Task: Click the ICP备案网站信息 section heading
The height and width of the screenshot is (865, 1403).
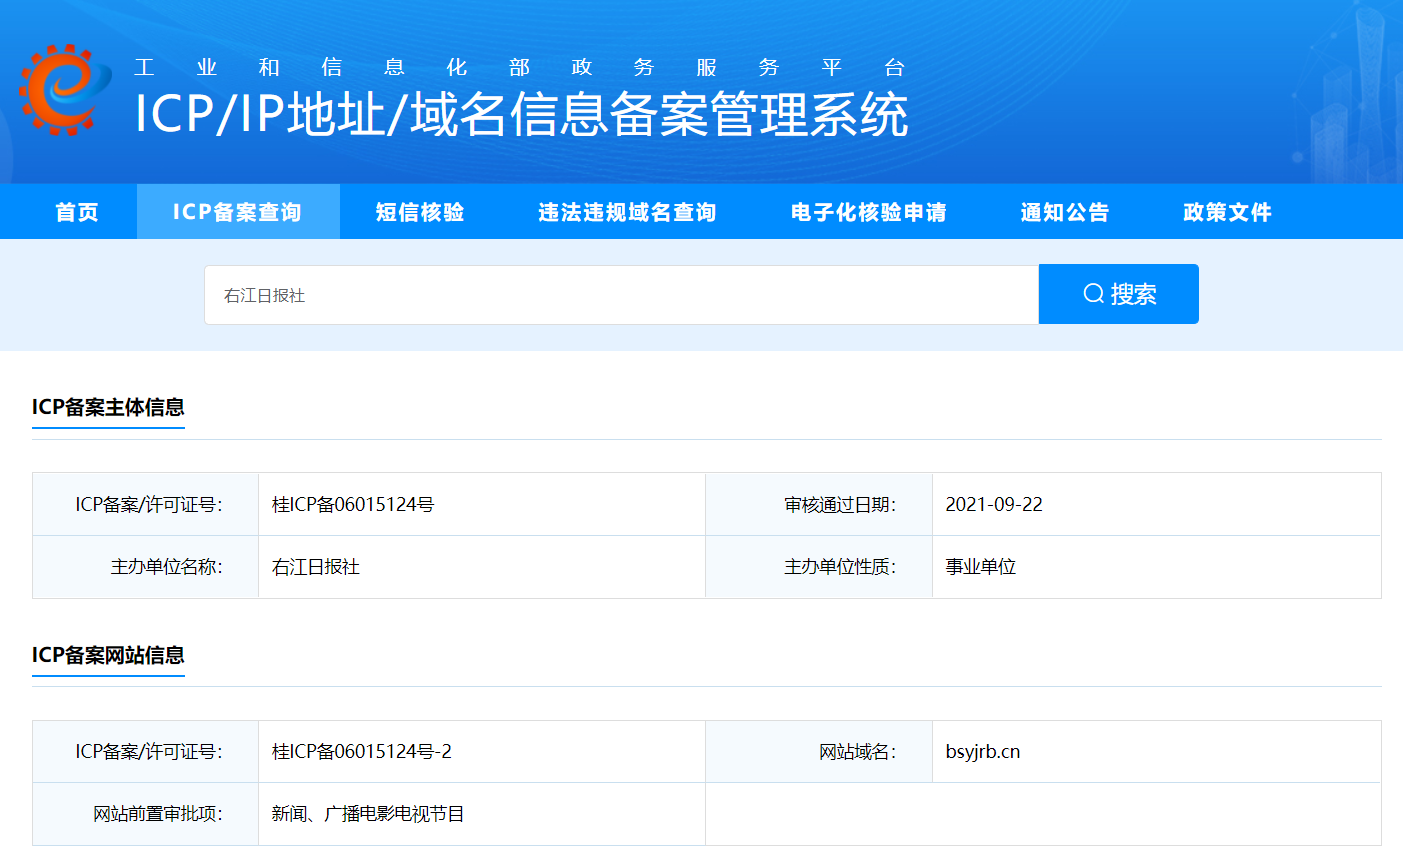Action: pos(108,655)
